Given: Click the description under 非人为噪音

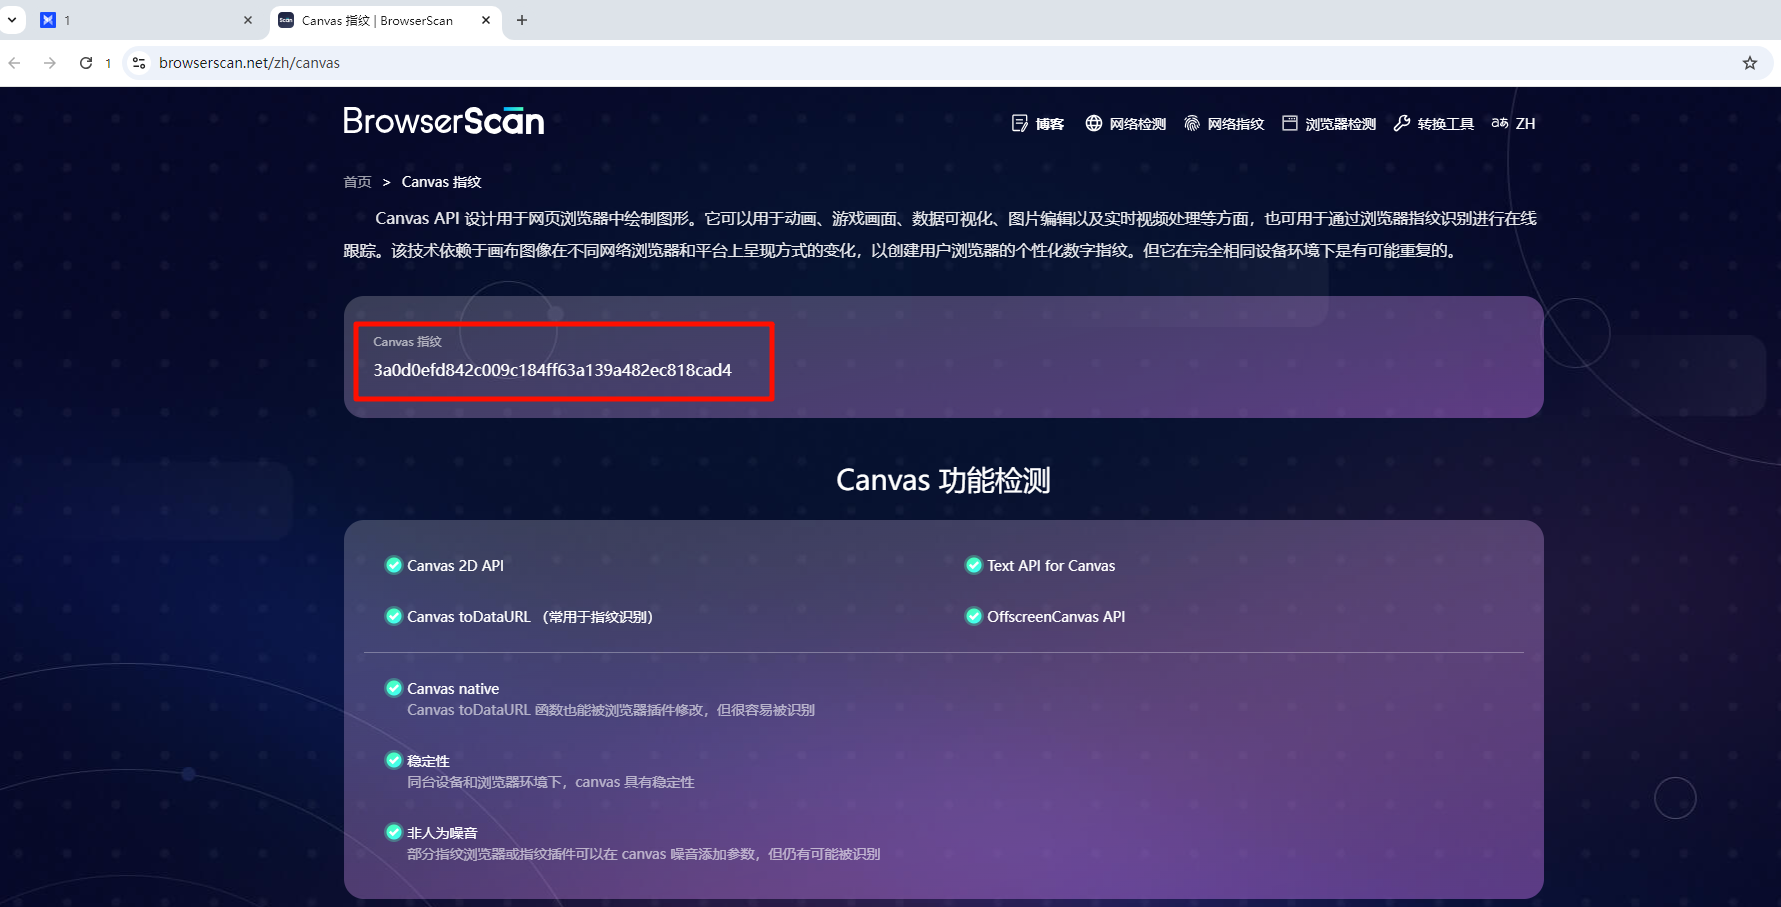Looking at the screenshot, I should click(x=644, y=854).
